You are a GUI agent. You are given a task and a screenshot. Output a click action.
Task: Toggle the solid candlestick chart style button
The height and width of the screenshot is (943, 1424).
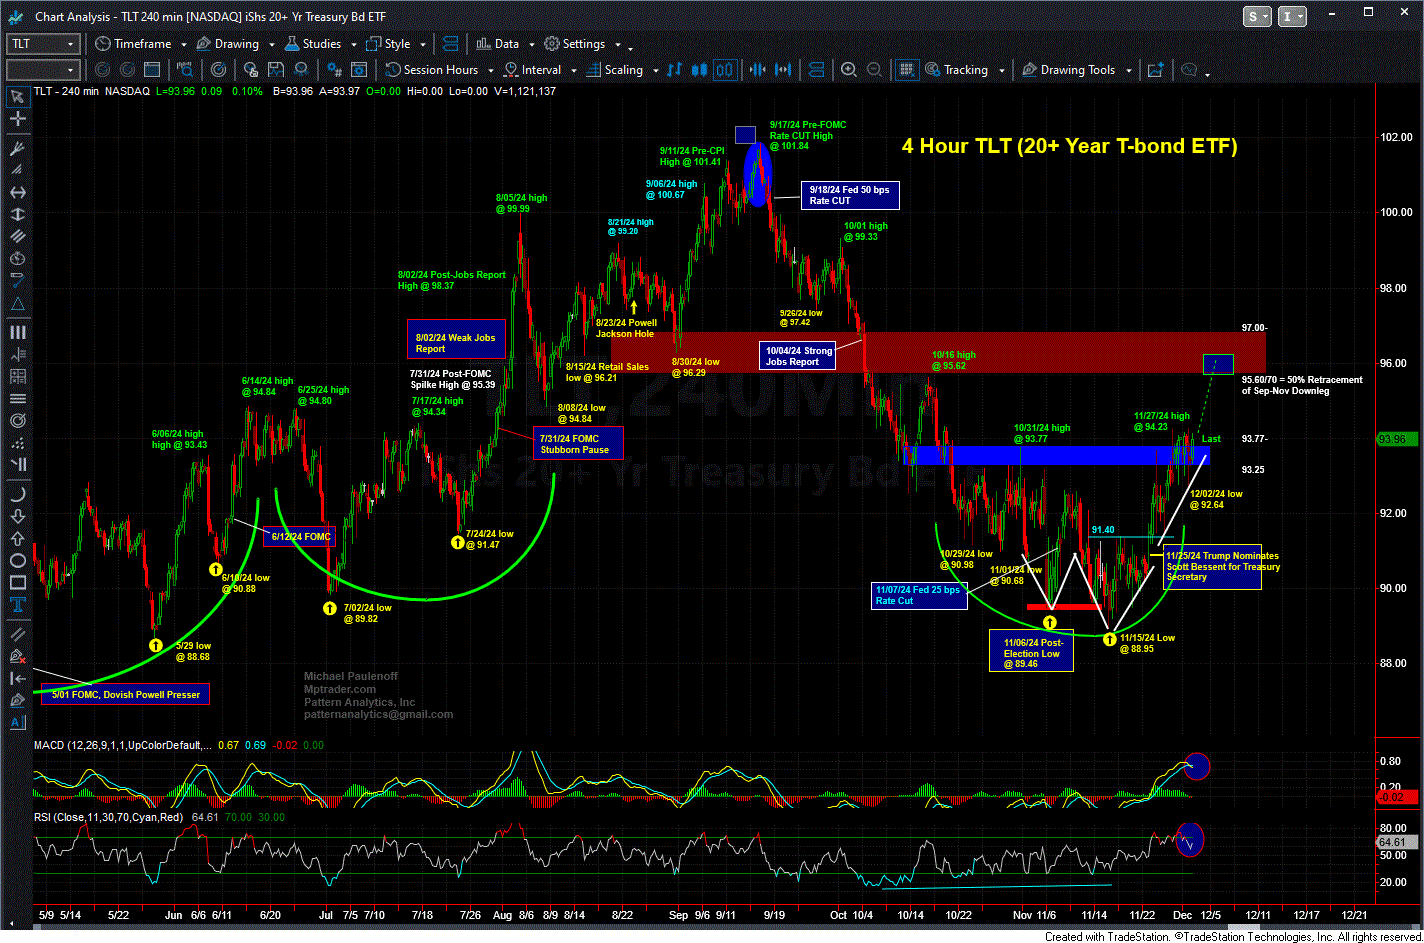[699, 70]
